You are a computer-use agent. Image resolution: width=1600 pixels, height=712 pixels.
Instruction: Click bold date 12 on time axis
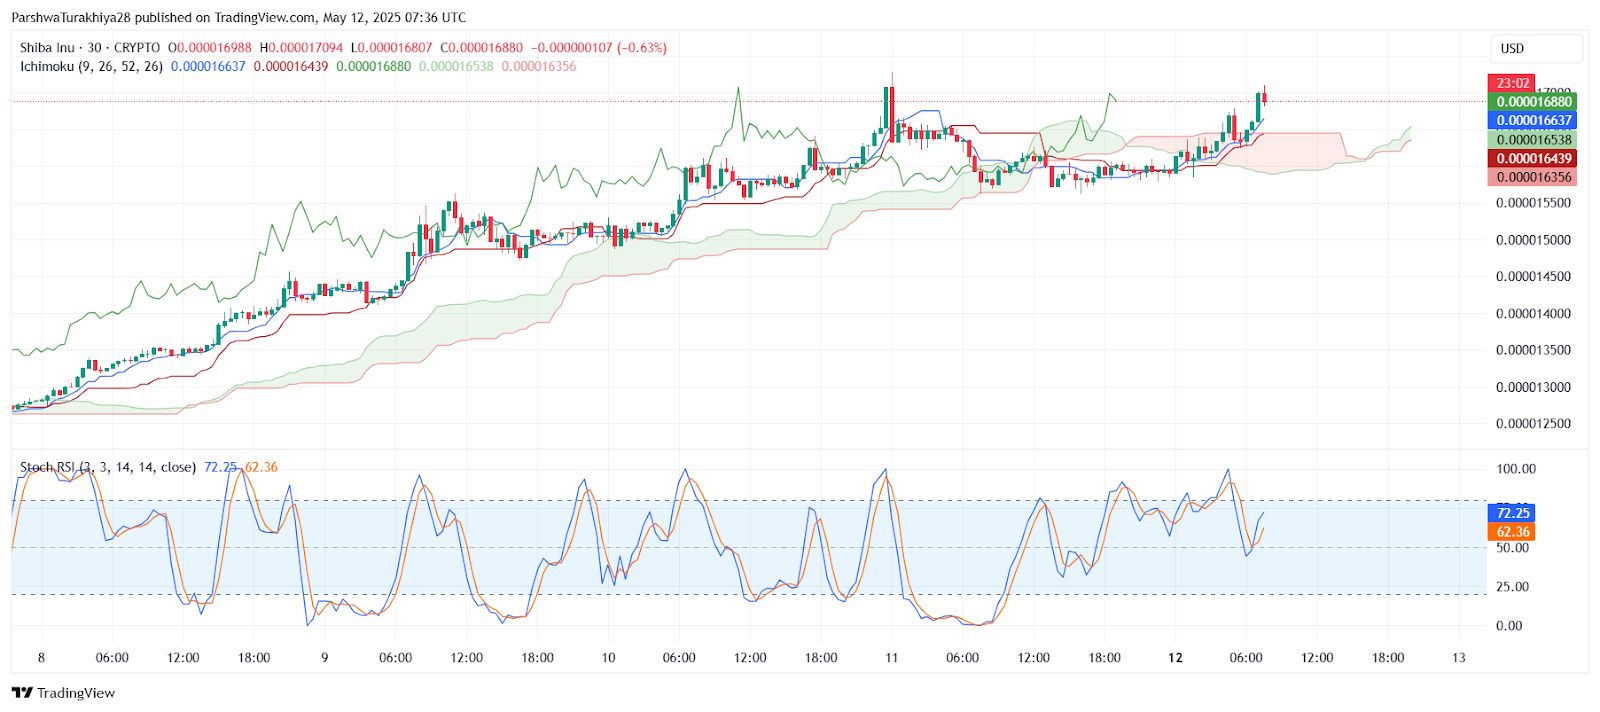pos(1175,658)
